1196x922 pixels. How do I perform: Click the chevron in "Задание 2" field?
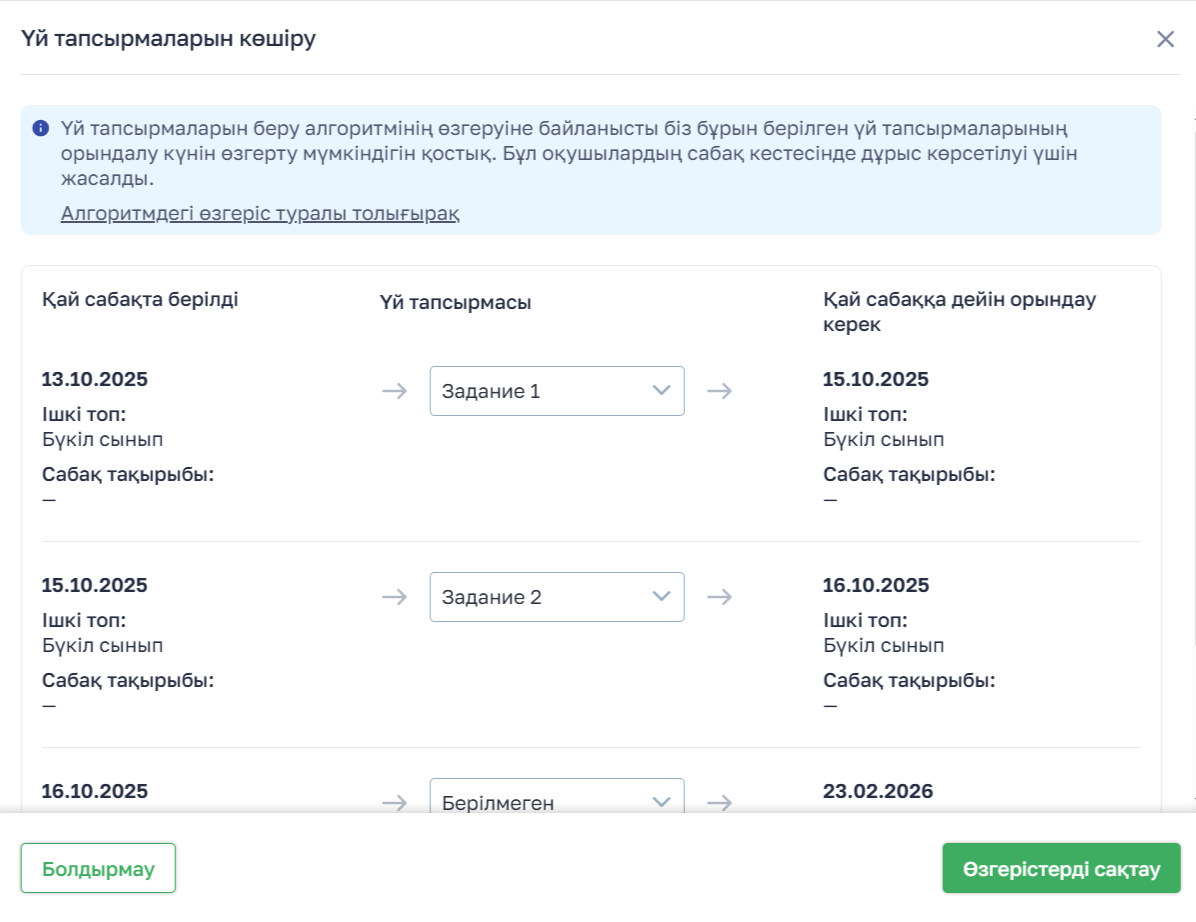click(x=661, y=596)
